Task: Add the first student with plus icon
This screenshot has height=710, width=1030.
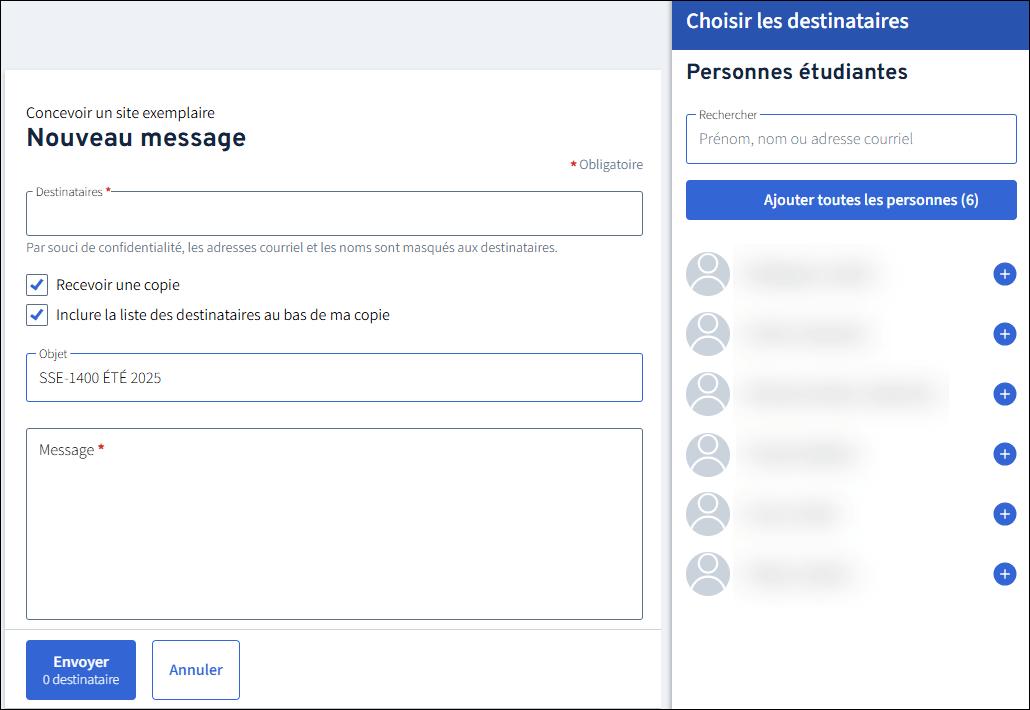Action: pos(1005,274)
